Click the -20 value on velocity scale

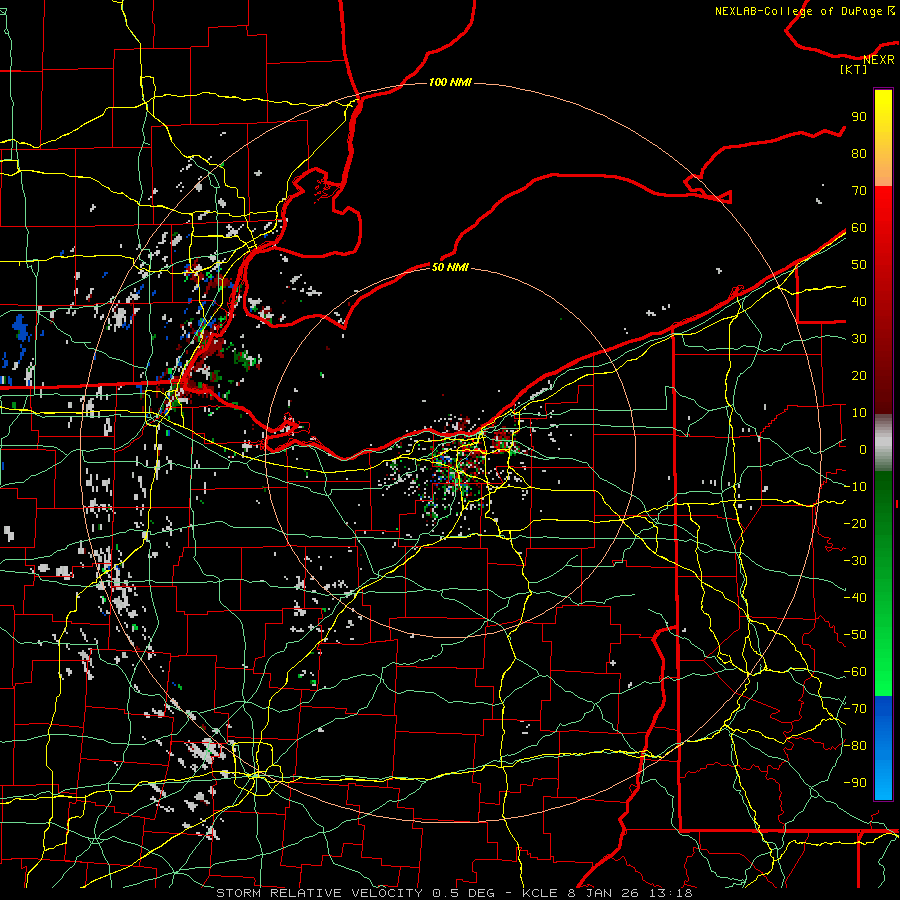pos(855,523)
